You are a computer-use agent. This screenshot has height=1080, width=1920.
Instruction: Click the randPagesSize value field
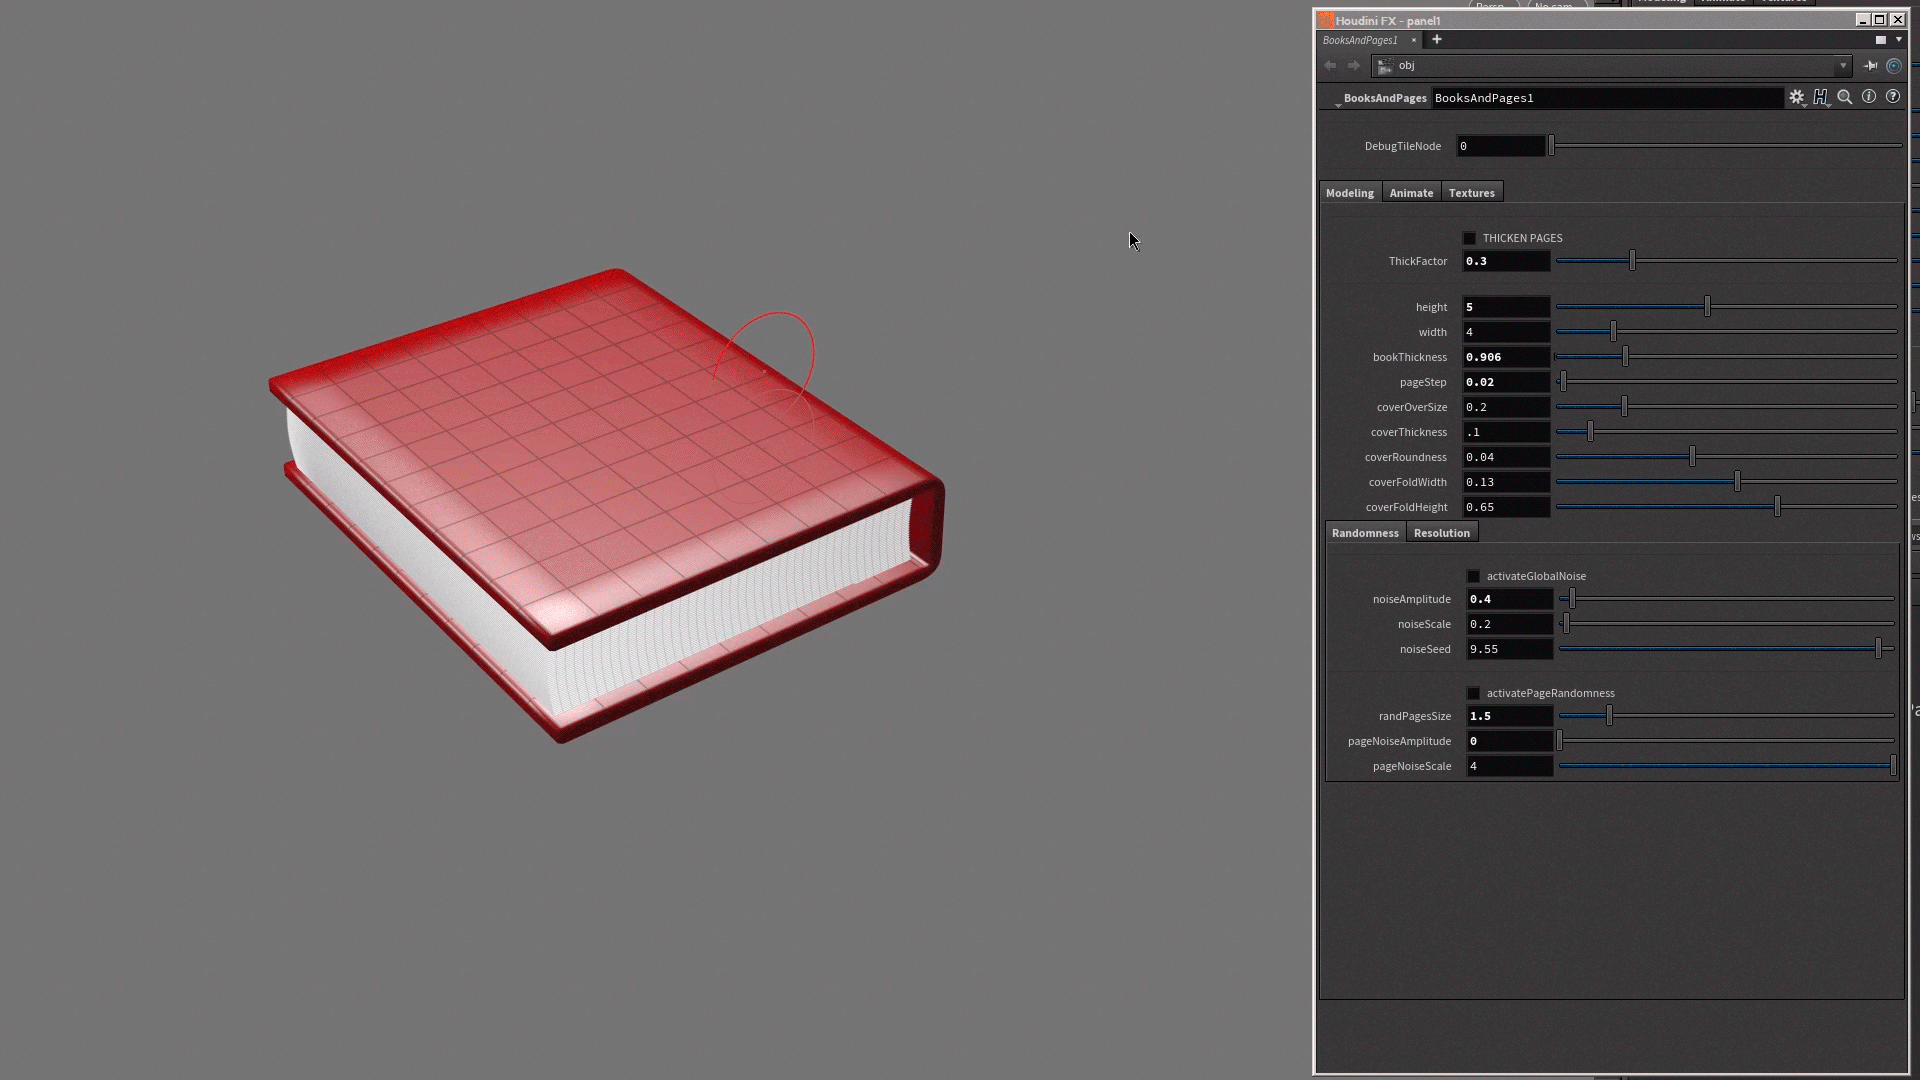click(x=1510, y=716)
